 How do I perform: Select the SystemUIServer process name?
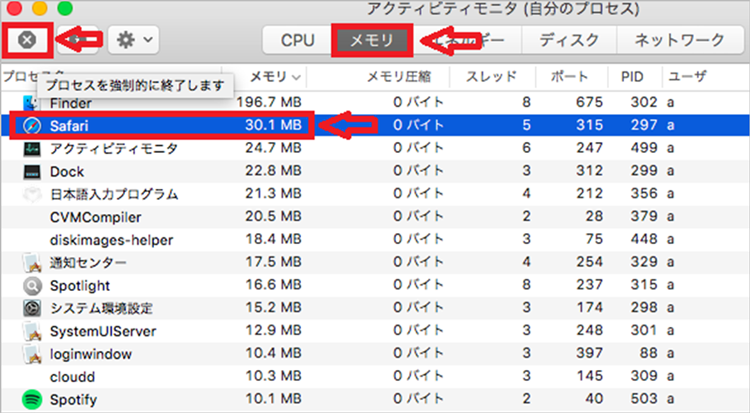click(103, 331)
